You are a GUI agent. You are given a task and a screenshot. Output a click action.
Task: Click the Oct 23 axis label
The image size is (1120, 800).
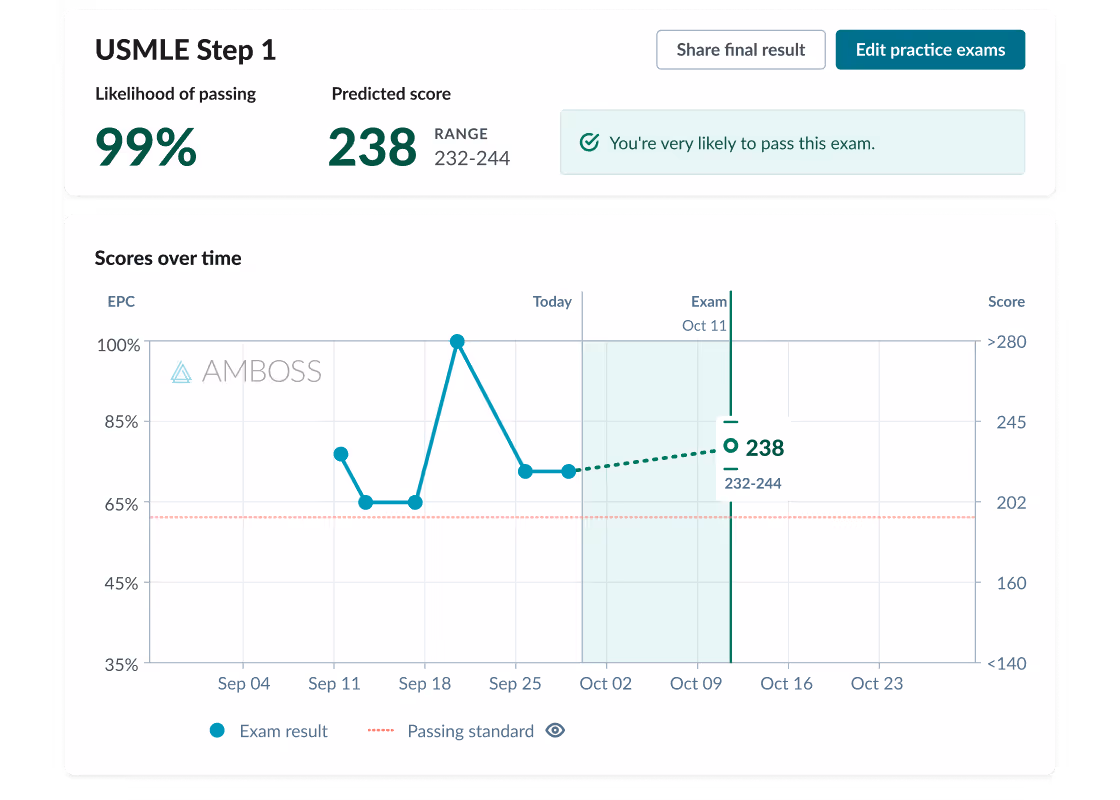(x=877, y=684)
